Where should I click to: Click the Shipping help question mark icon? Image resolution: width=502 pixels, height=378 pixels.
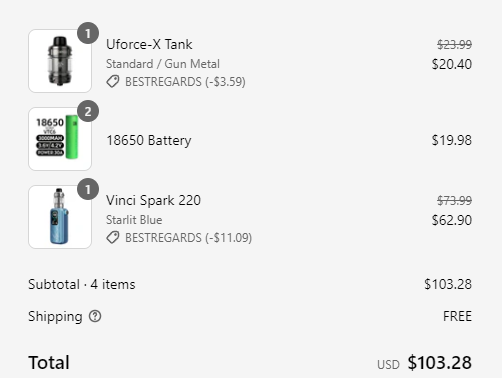click(95, 316)
